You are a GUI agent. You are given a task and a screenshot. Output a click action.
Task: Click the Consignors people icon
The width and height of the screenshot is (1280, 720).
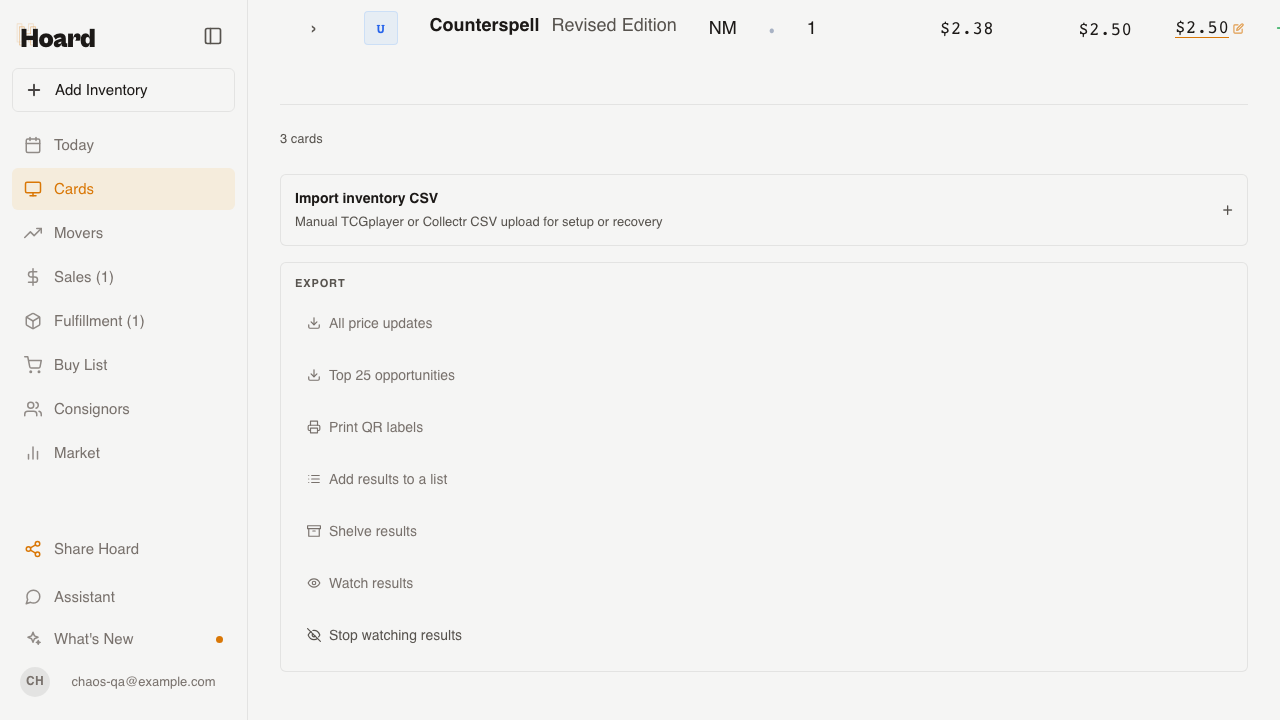tap(33, 409)
